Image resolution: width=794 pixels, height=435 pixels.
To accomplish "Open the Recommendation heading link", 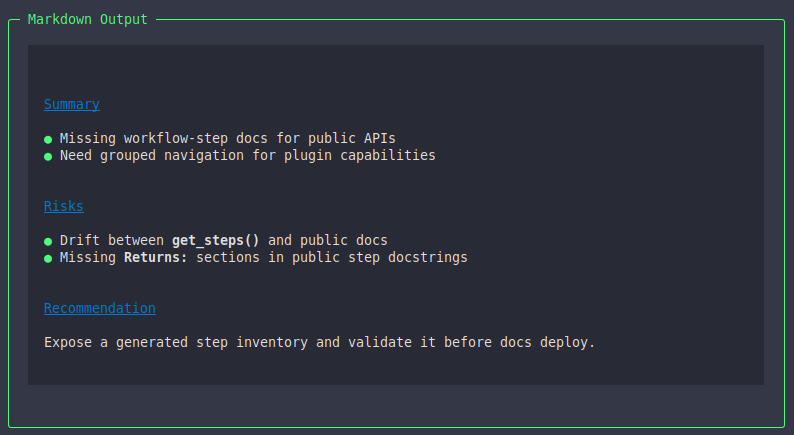I will pyautogui.click(x=100, y=308).
